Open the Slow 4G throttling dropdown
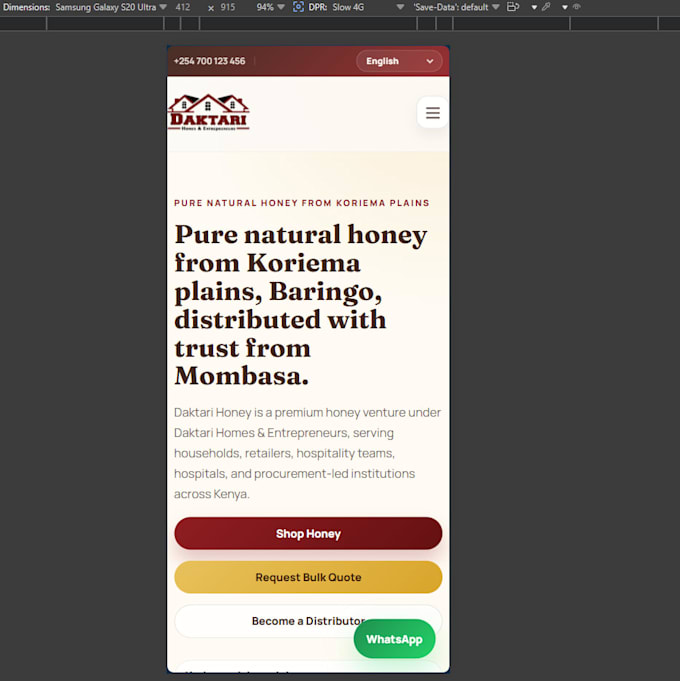This screenshot has height=681, width=680. tap(368, 7)
